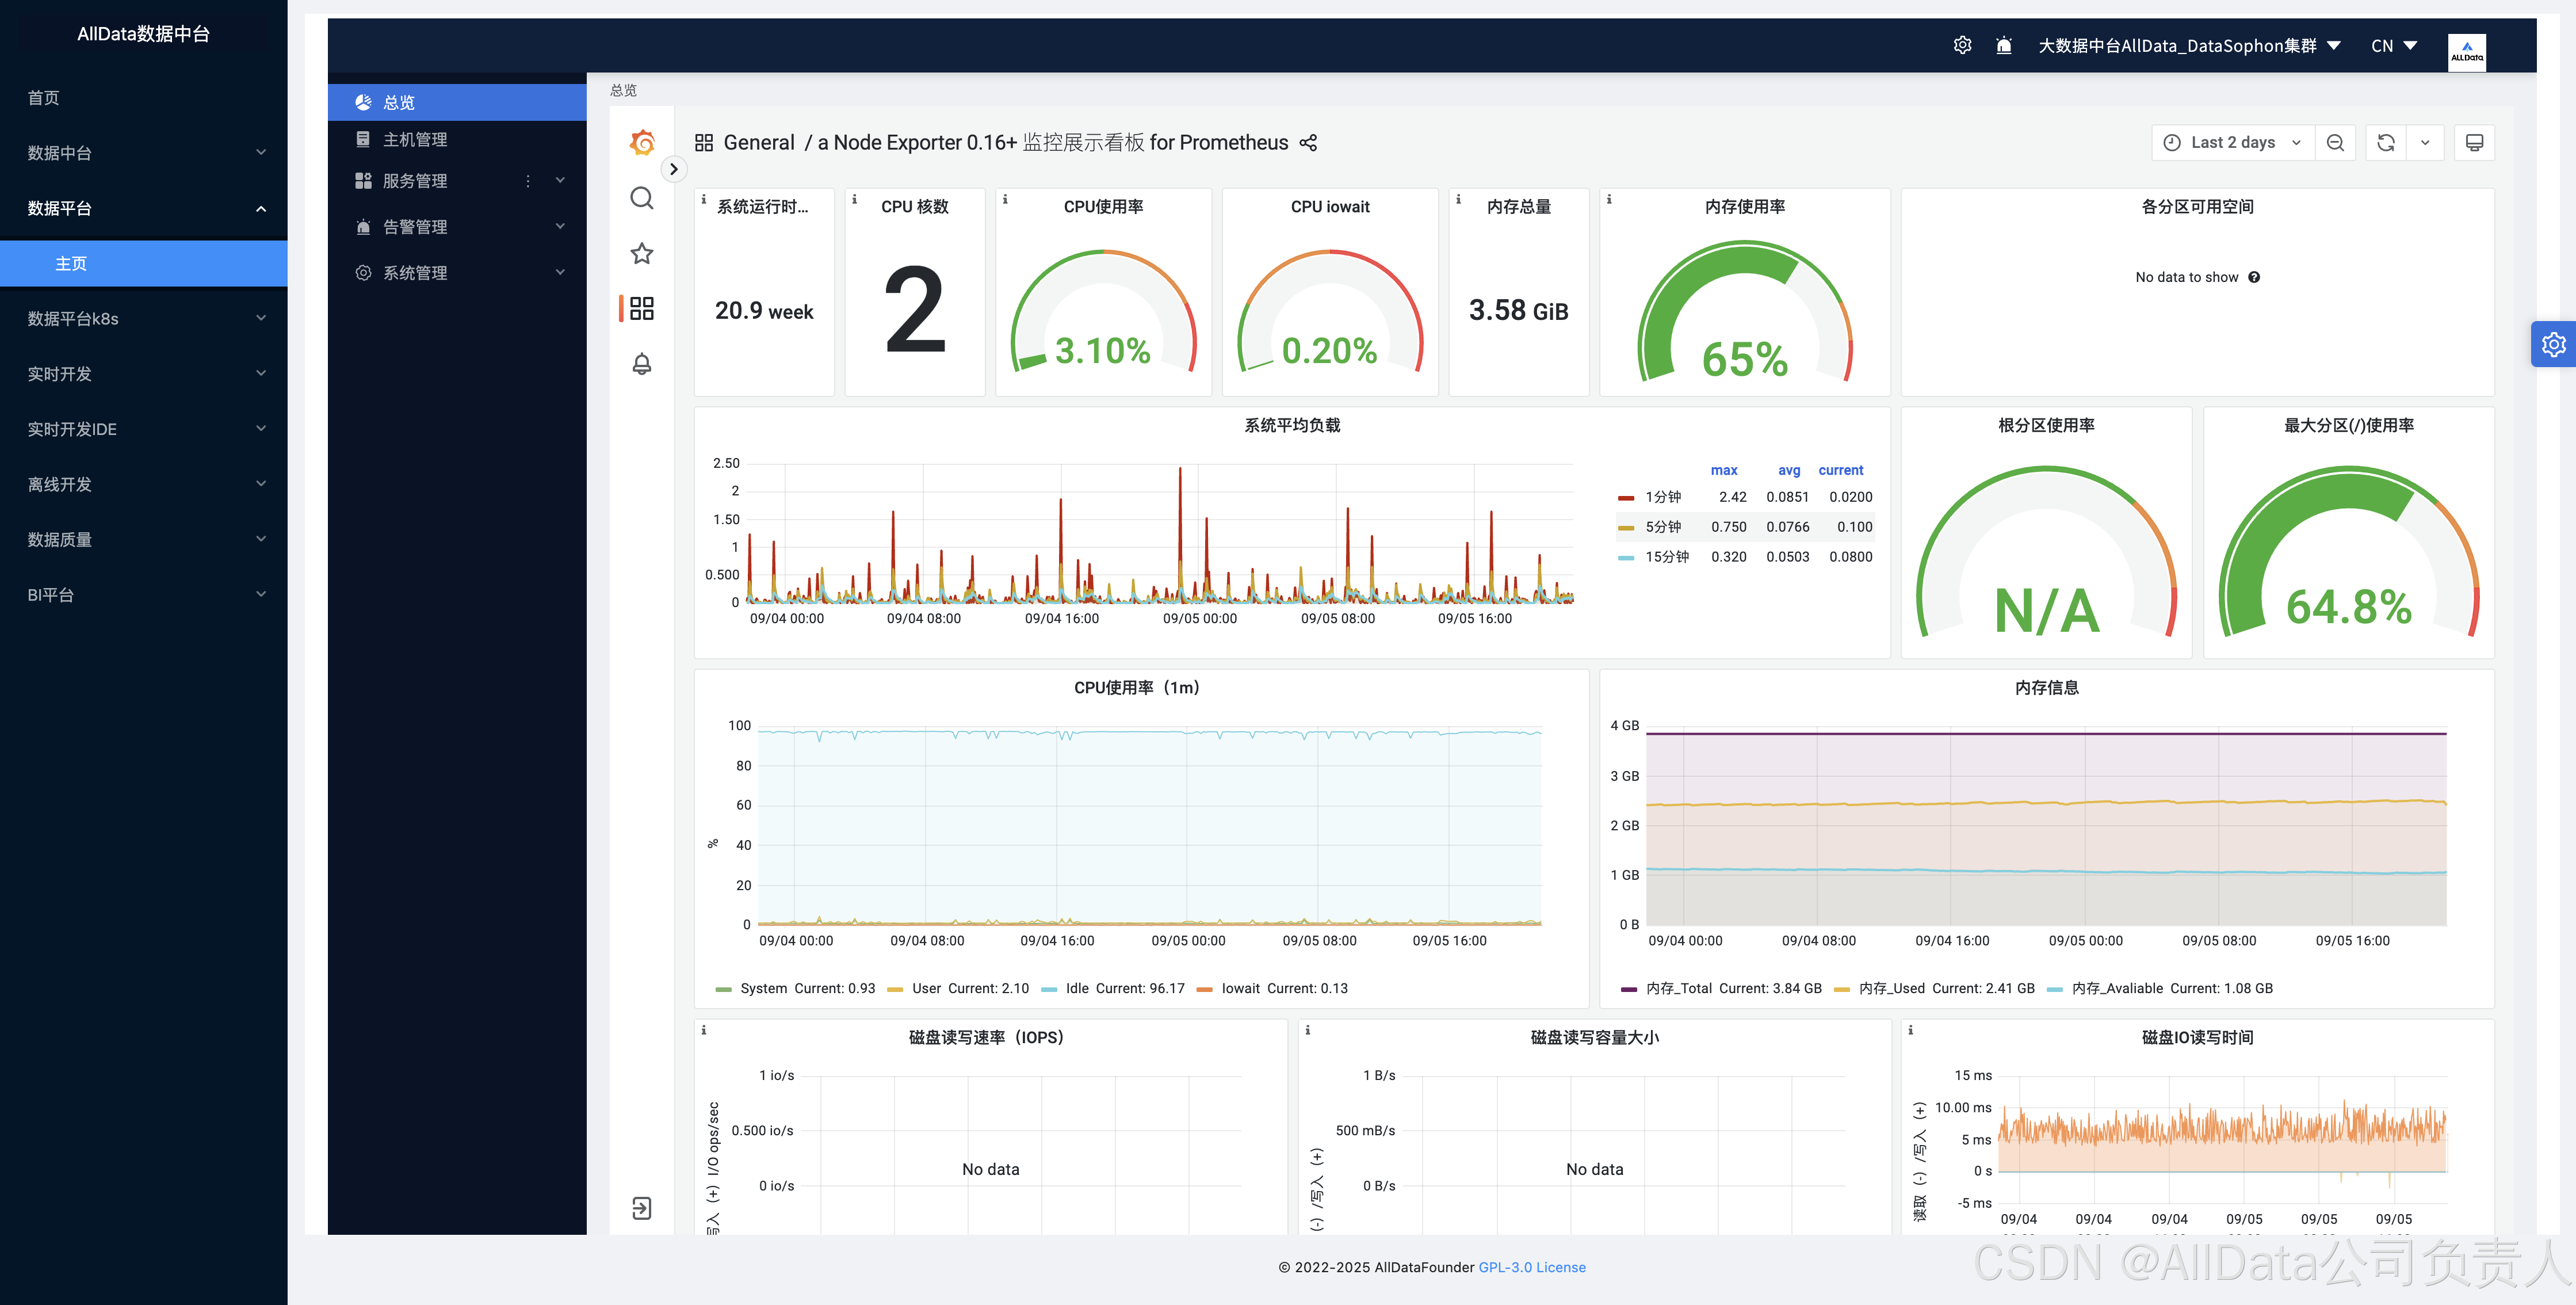Click the cycle view mode monitor icon
Screen dimensions: 2576x1305
point(2474,143)
